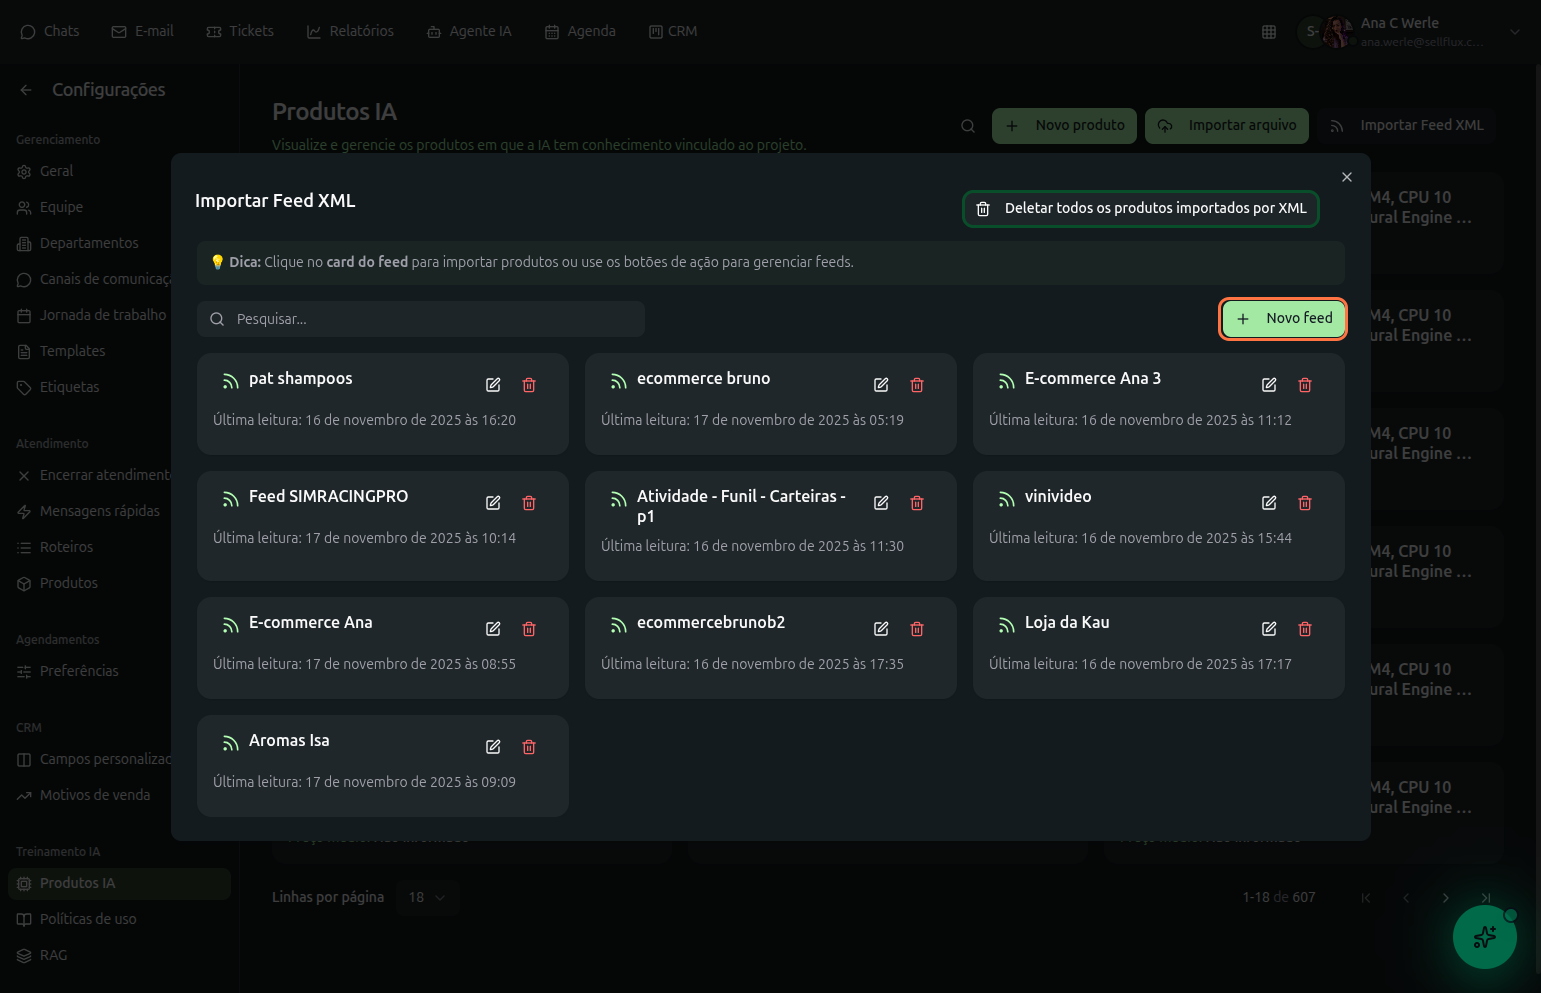Delete the ecommercebrunob2 feed
The width and height of the screenshot is (1541, 993).
(917, 629)
